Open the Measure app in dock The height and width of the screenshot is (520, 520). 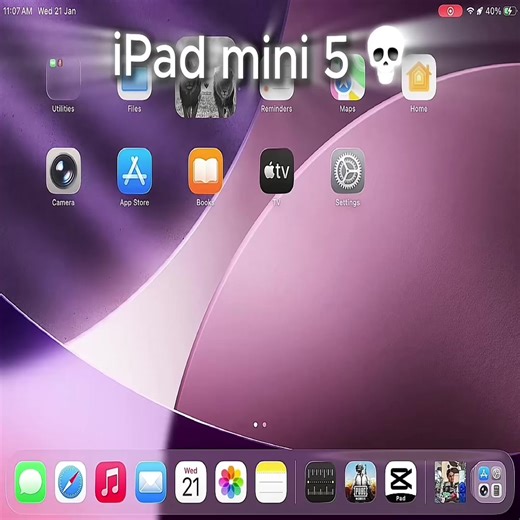click(320, 482)
